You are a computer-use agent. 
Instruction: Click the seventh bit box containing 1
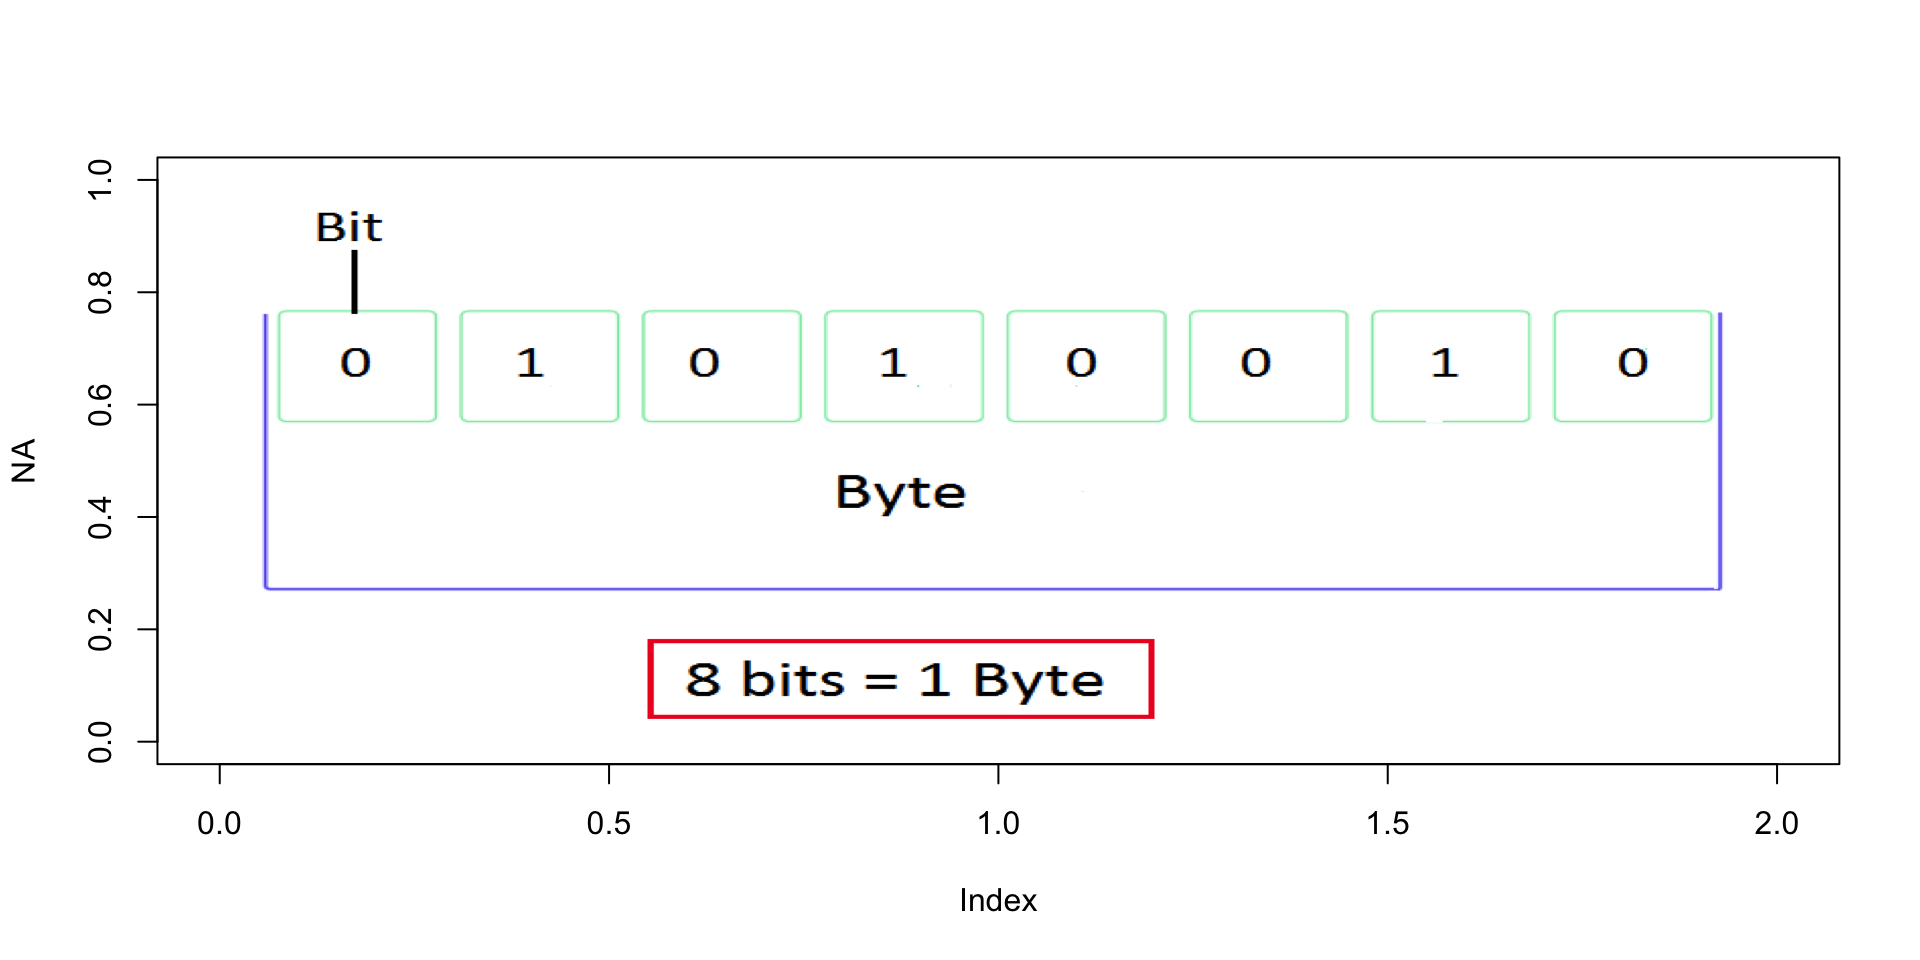pyautogui.click(x=1450, y=366)
